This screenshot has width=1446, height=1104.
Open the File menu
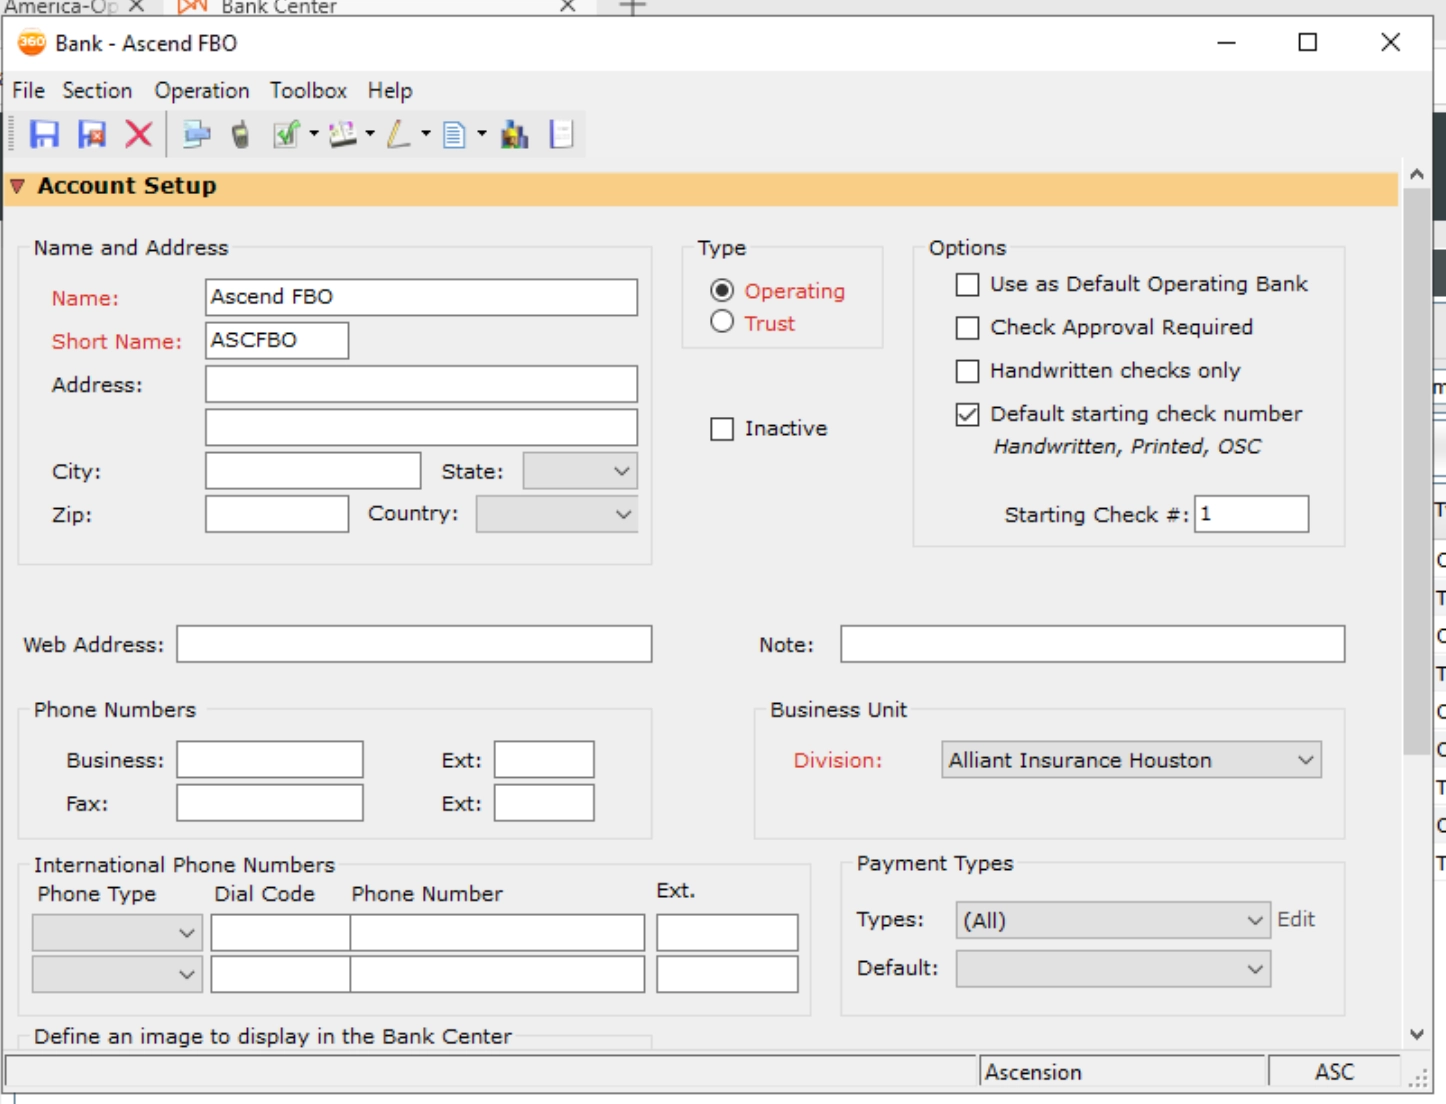tap(28, 90)
